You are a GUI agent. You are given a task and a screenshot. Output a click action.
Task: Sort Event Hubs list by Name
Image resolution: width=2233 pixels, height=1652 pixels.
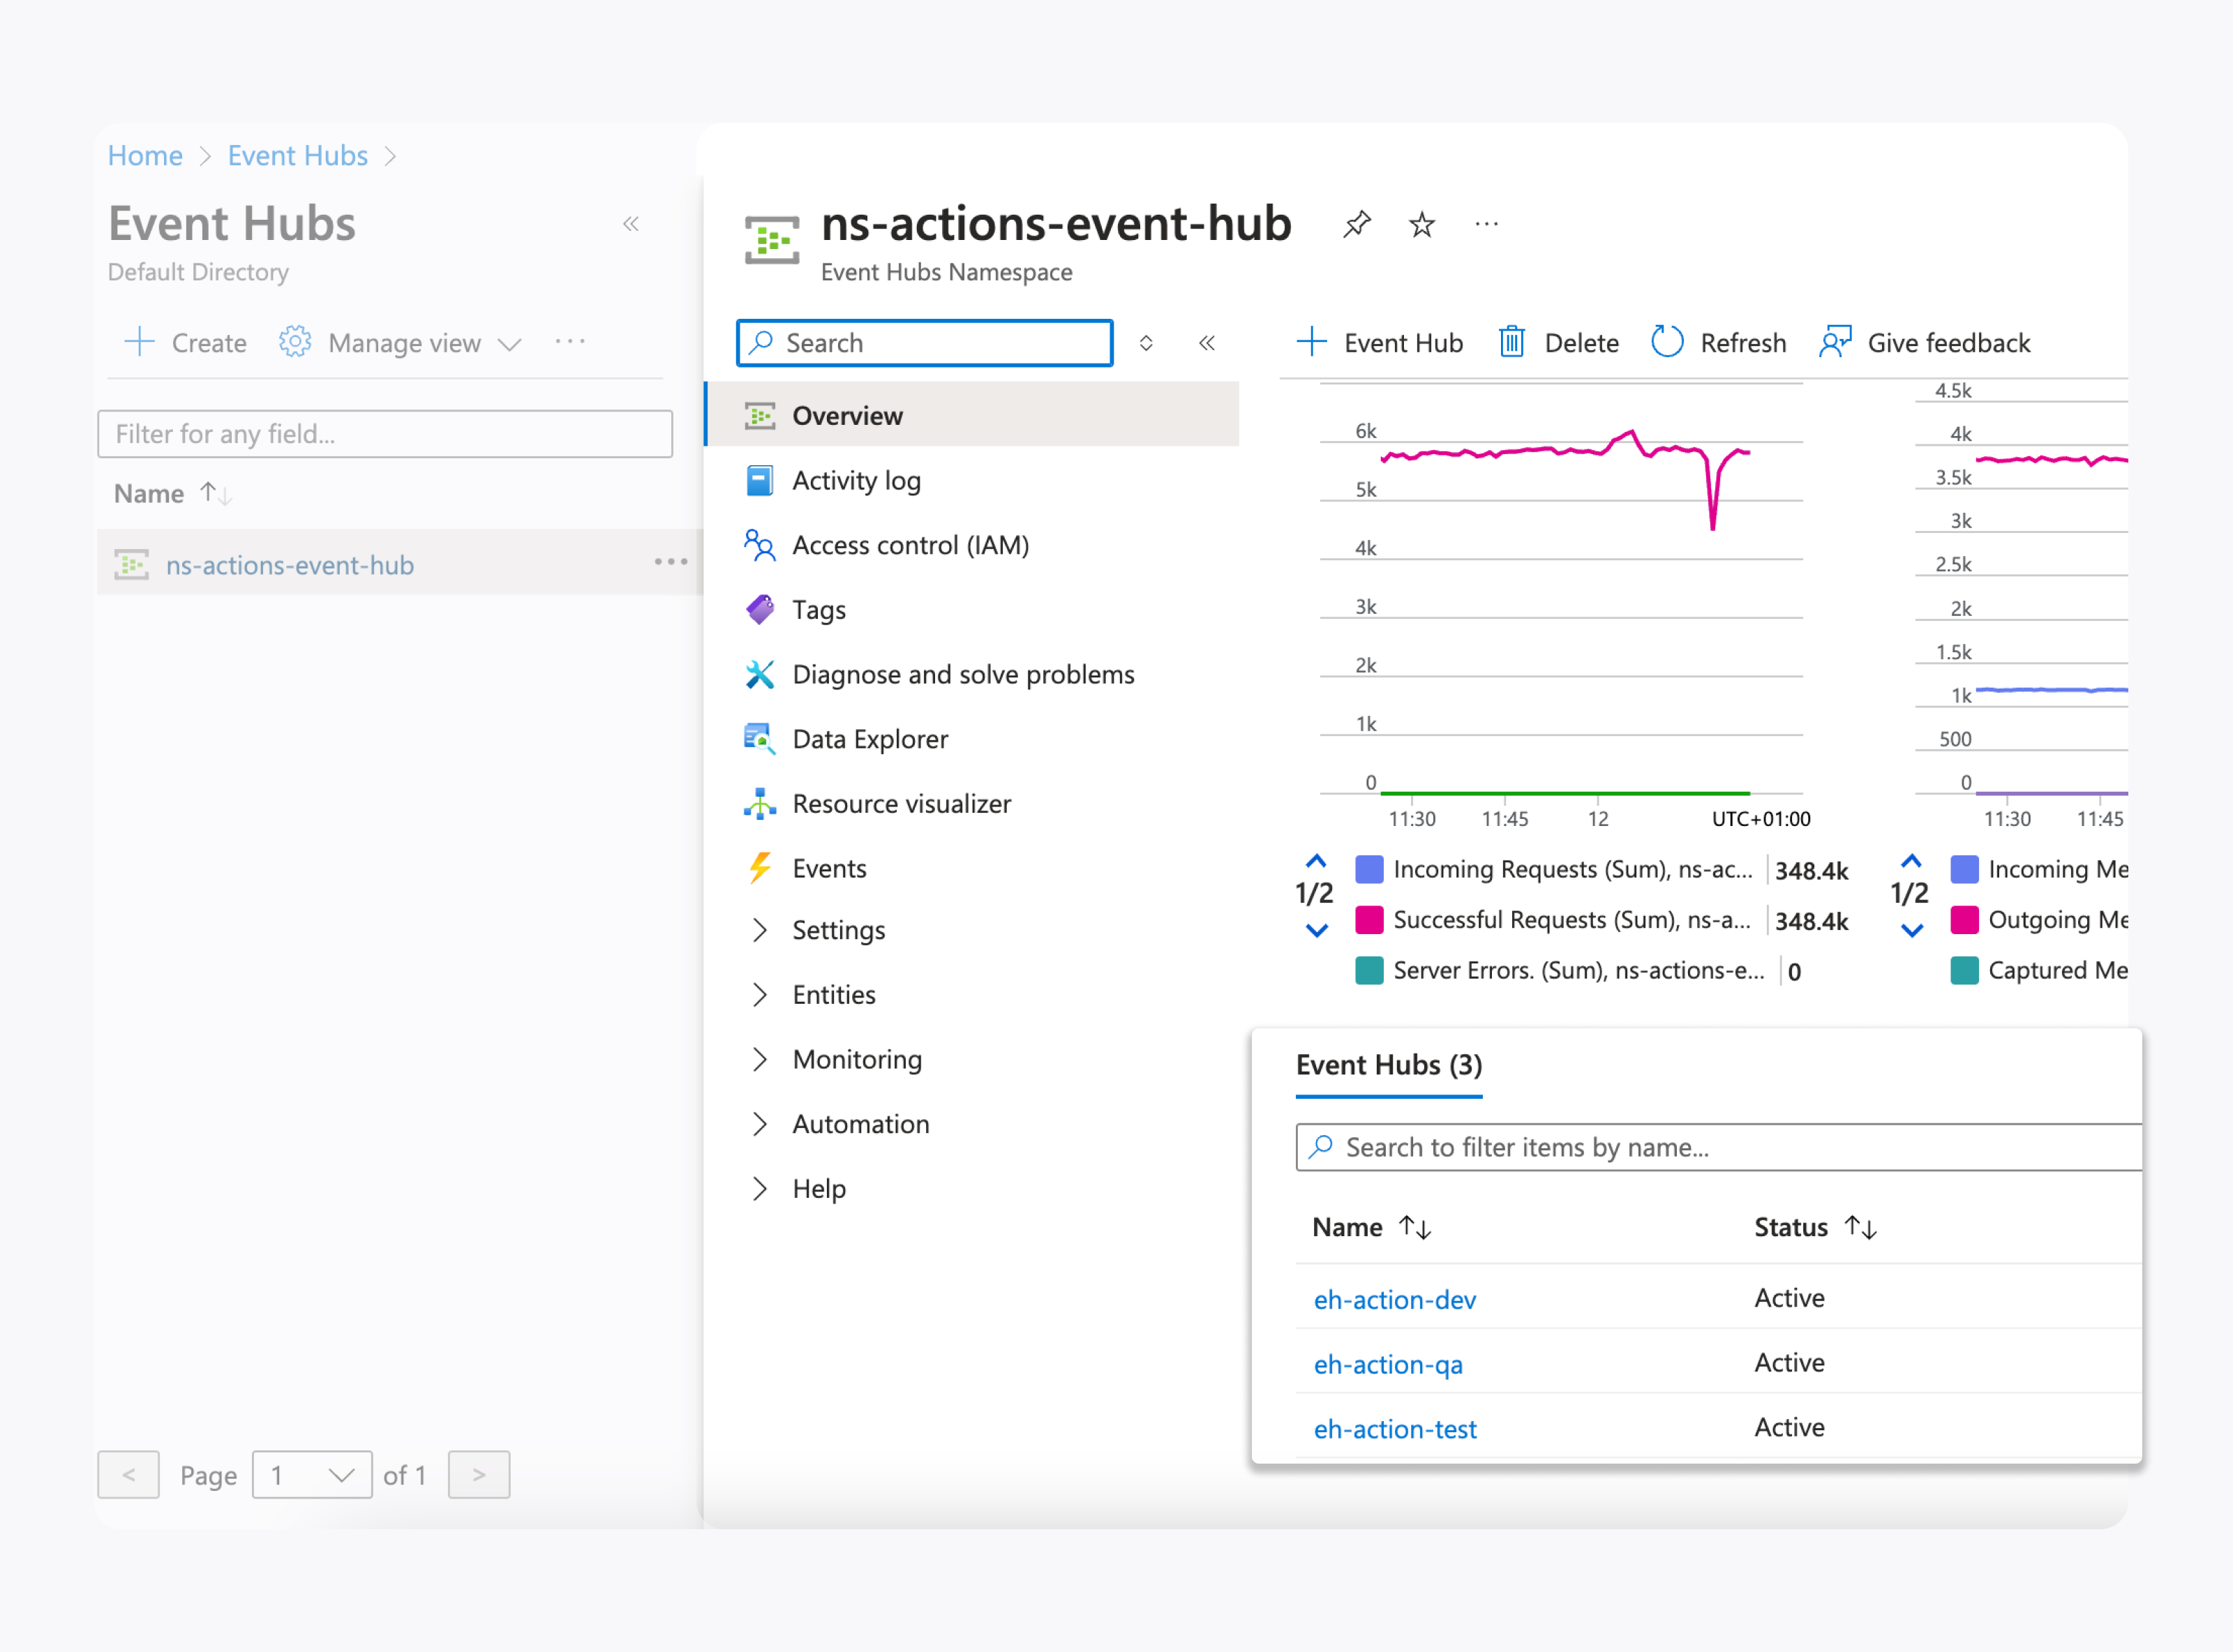[x=173, y=494]
